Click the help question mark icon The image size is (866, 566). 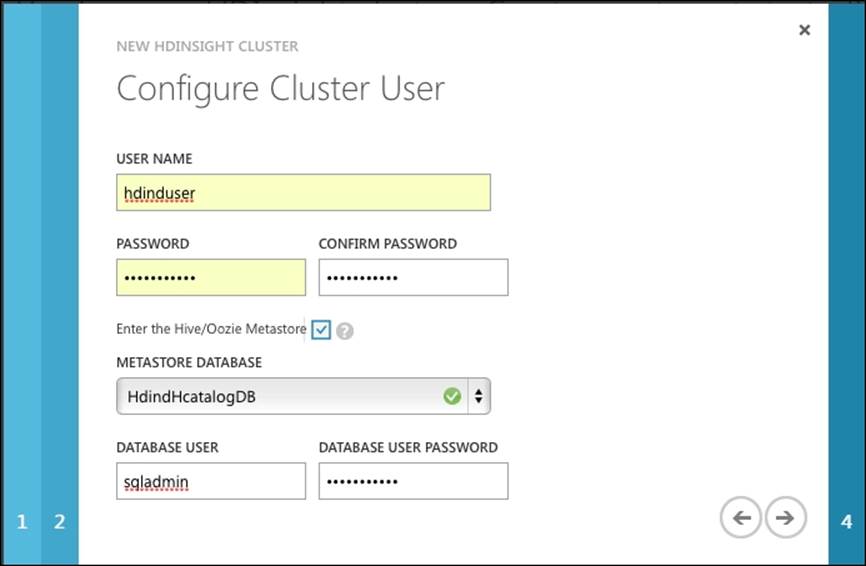(345, 331)
